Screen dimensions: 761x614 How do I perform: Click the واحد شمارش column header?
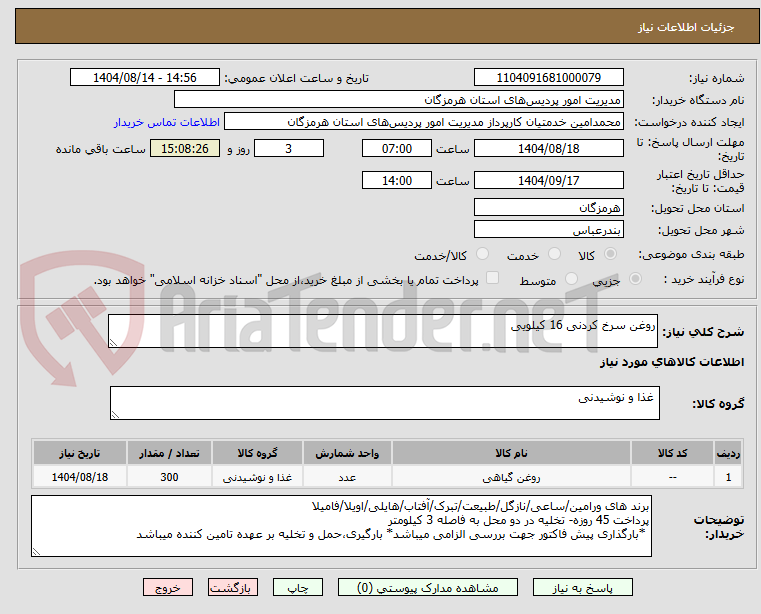coord(347,453)
